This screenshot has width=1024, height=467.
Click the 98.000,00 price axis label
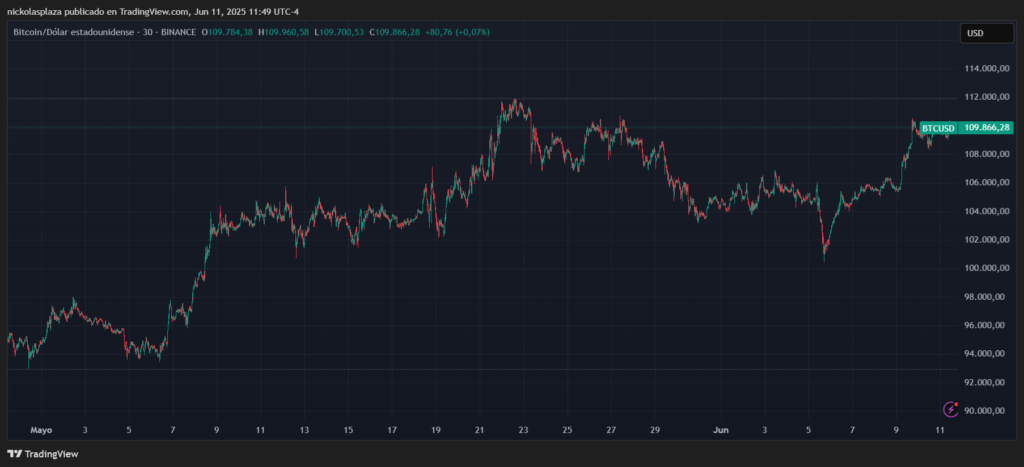click(x=985, y=297)
